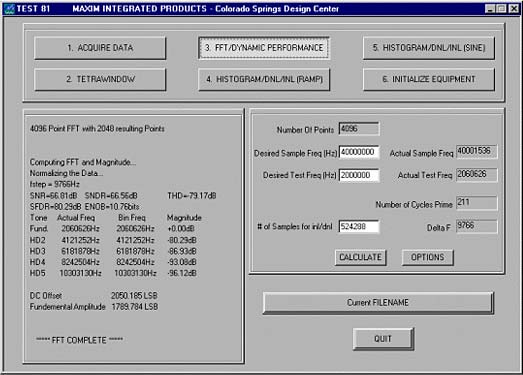The width and height of the screenshot is (523, 375).
Task: Minimize the TEST 81 window
Action: pos(490,9)
